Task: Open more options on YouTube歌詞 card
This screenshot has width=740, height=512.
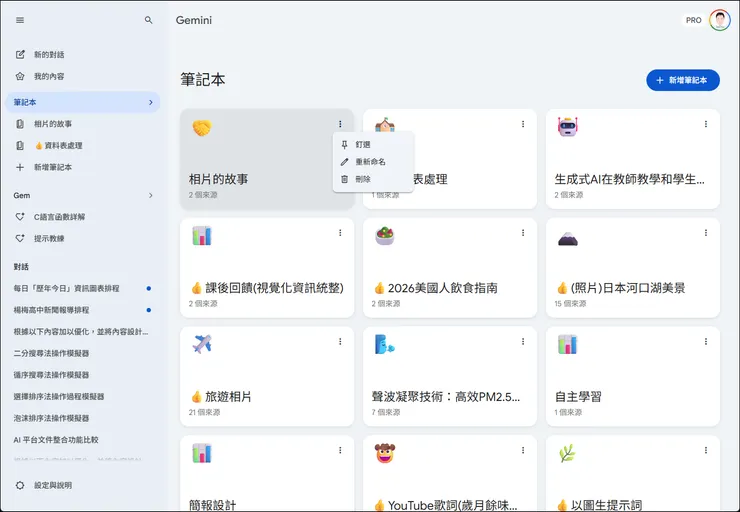Action: click(x=523, y=450)
